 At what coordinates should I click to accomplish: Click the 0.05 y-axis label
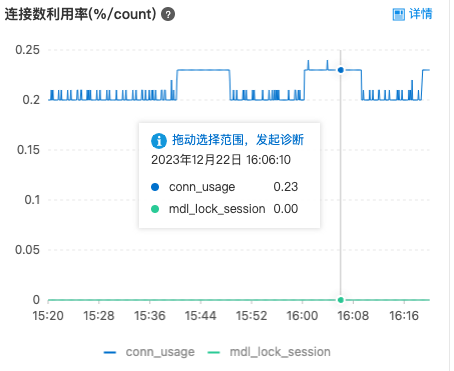tap(27, 250)
